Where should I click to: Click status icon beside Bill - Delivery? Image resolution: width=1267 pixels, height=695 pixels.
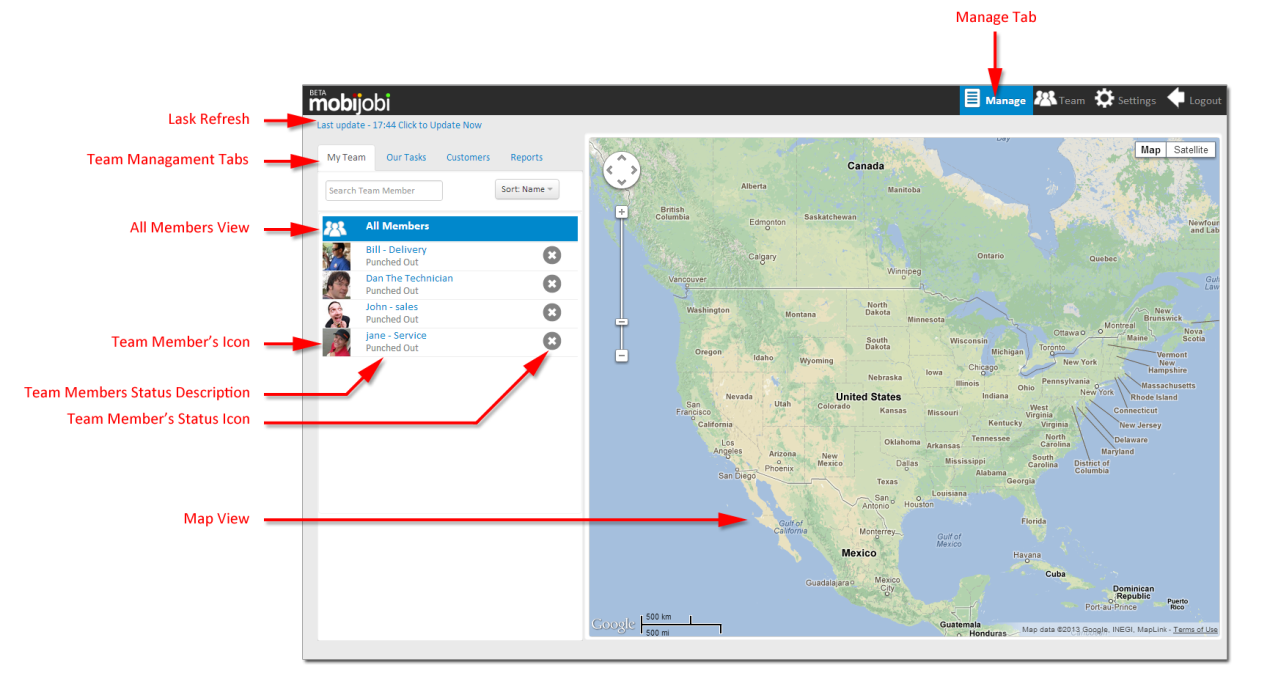click(552, 256)
